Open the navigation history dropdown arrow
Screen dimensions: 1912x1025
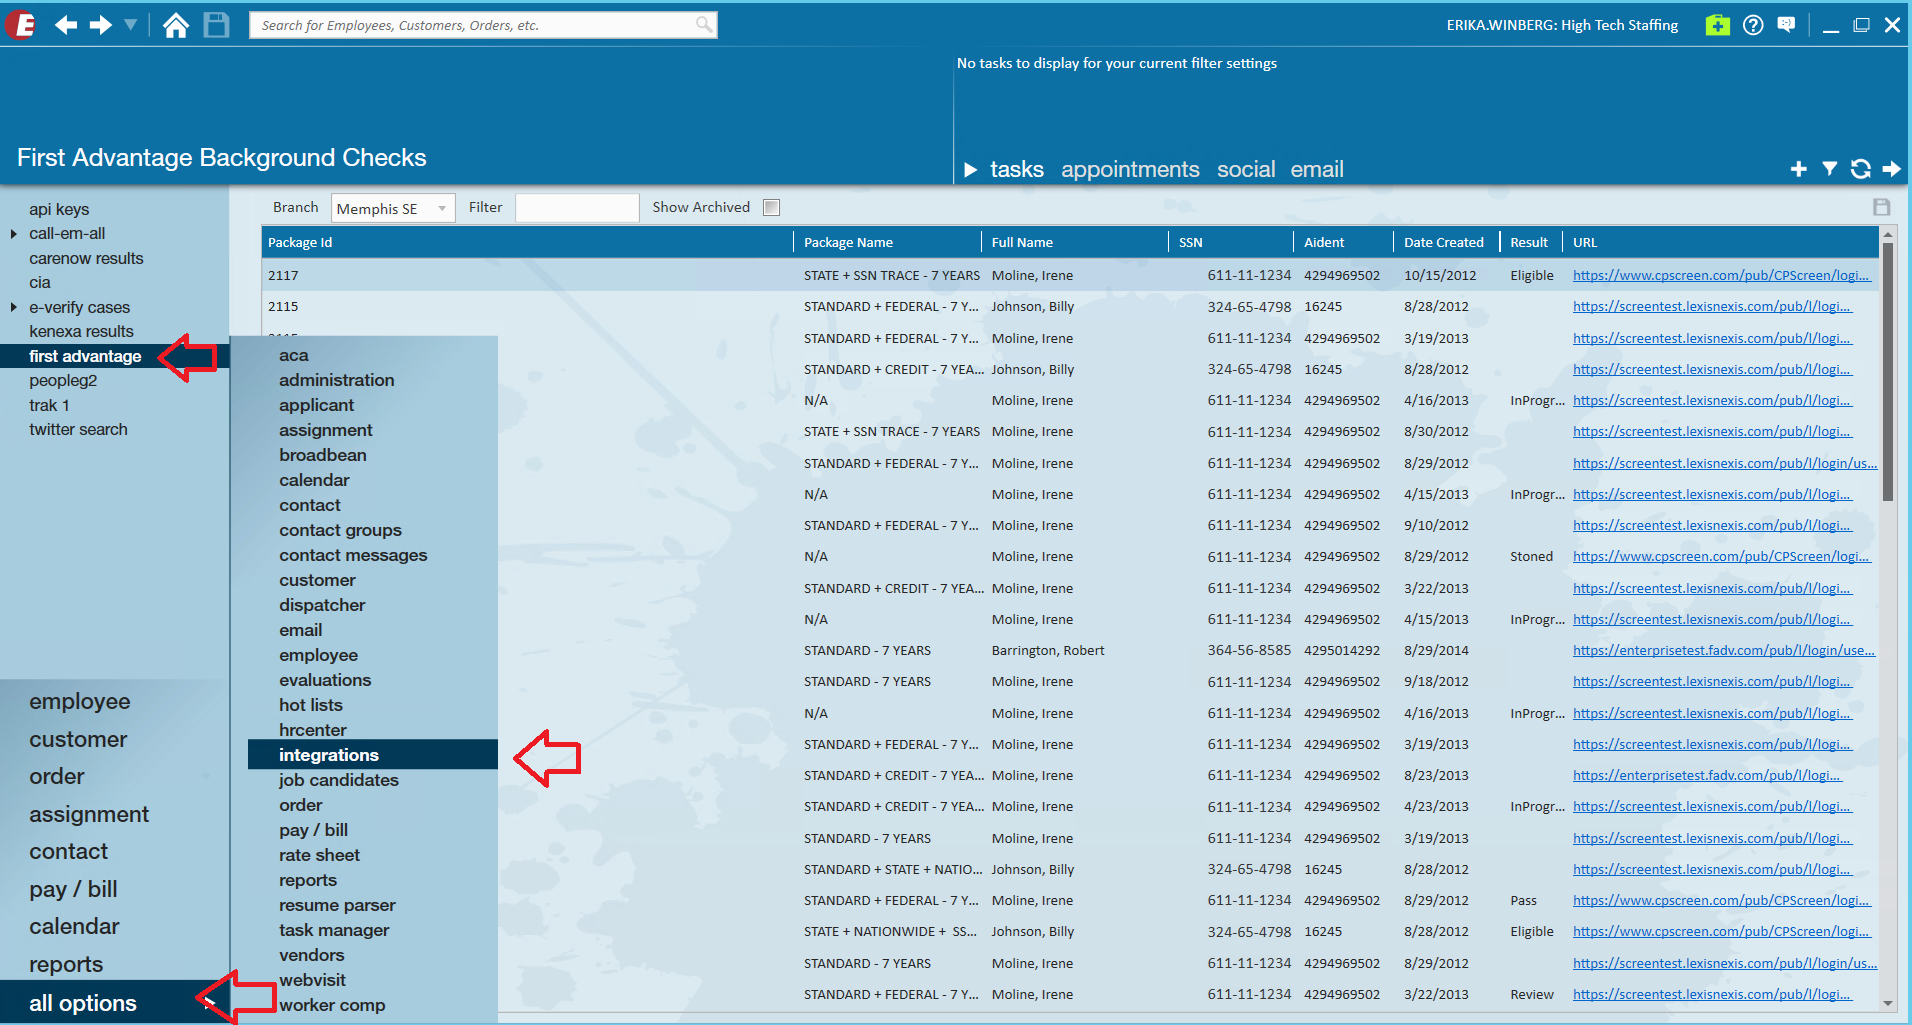(131, 24)
